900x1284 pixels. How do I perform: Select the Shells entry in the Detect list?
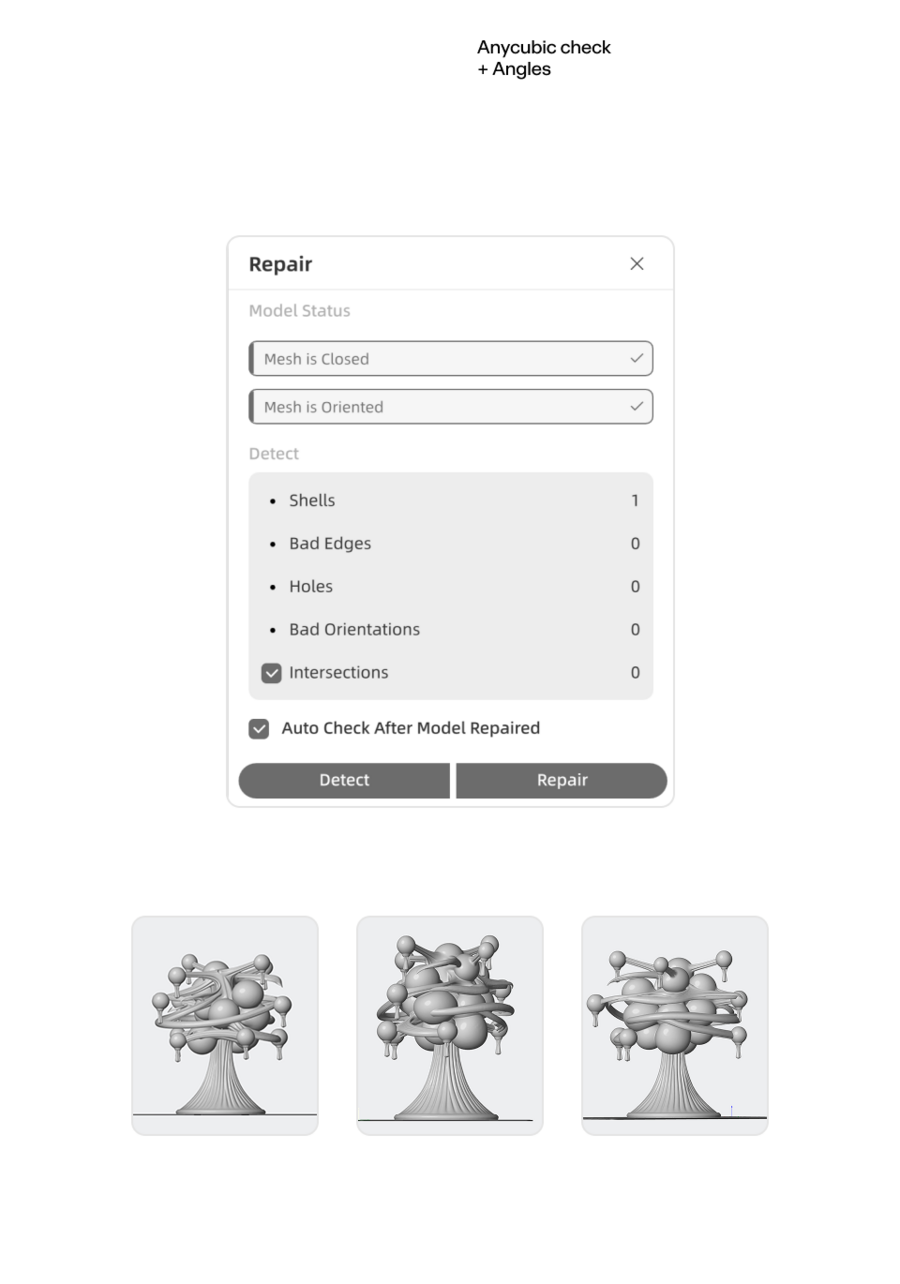click(312, 500)
